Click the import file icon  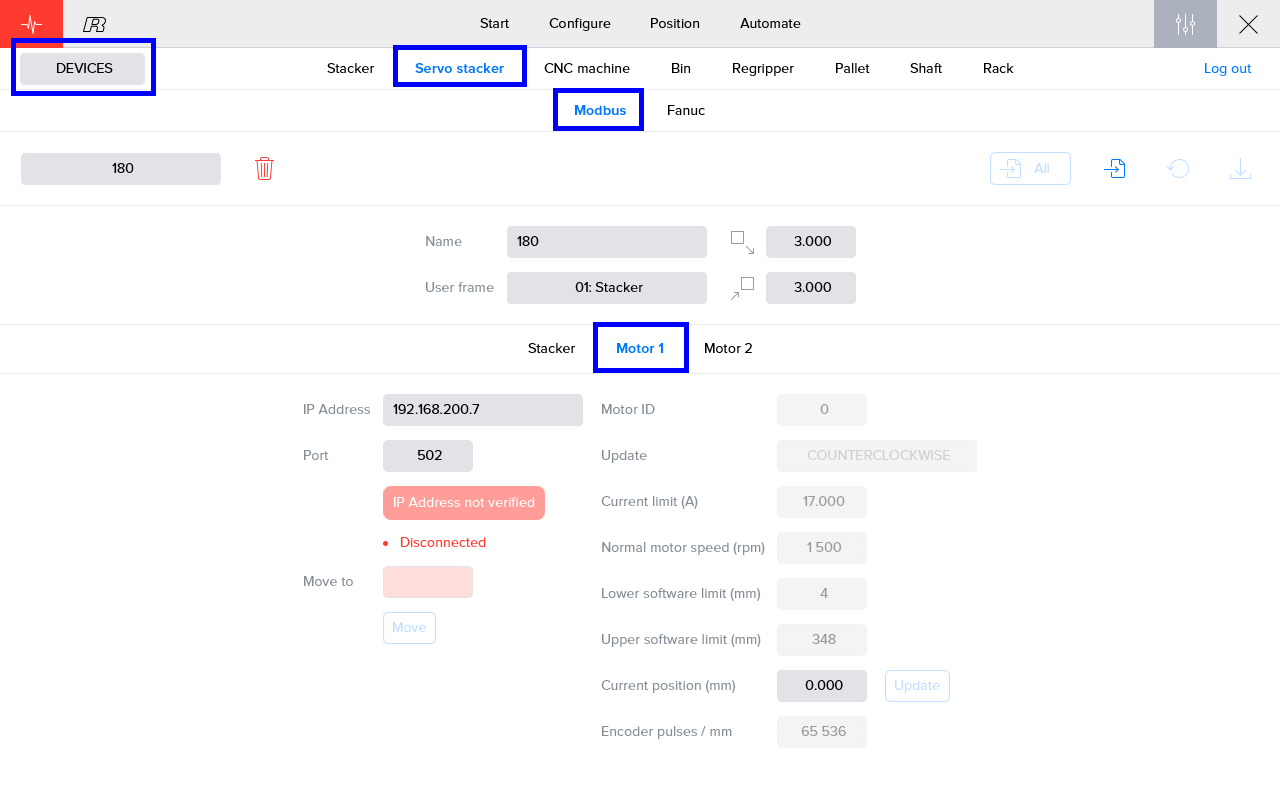[1115, 168]
